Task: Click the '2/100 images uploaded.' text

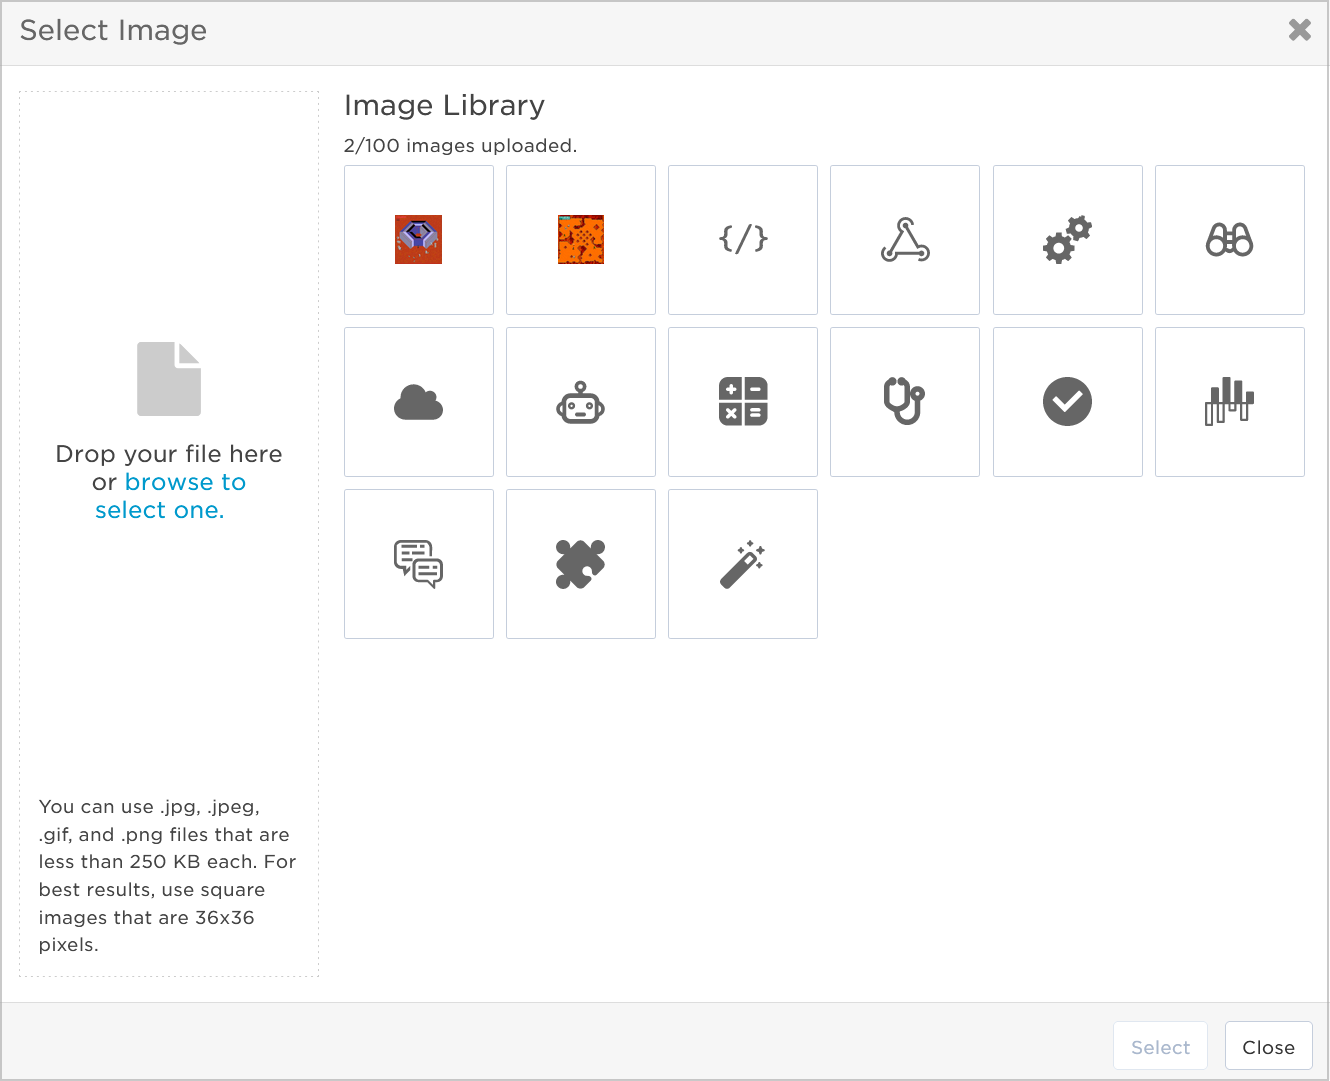Action: coord(460,146)
